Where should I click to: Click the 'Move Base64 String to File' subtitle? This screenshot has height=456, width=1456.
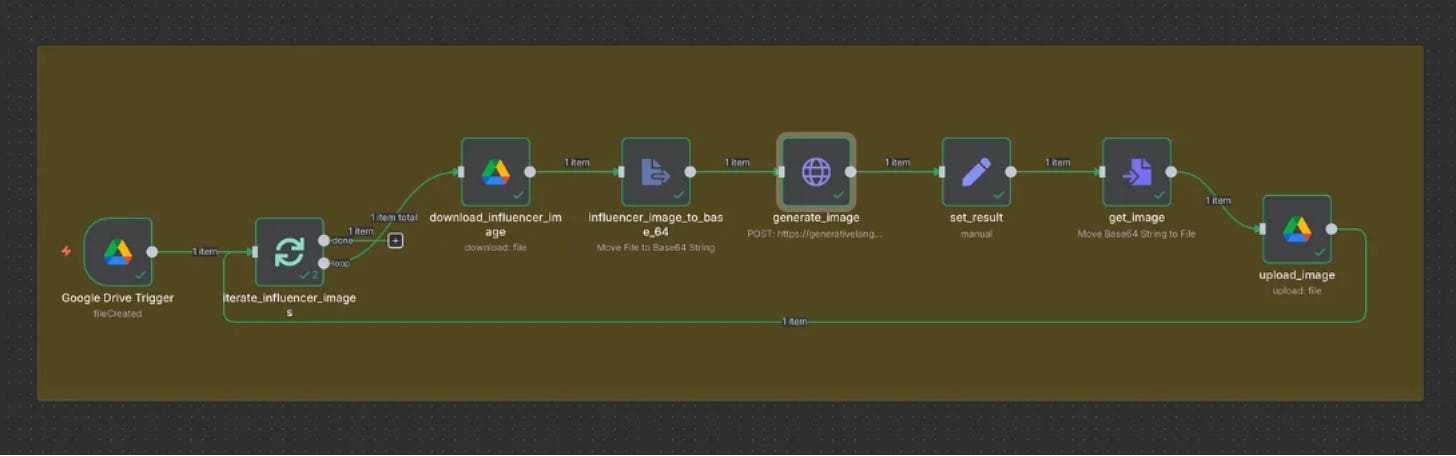pyautogui.click(x=1137, y=233)
